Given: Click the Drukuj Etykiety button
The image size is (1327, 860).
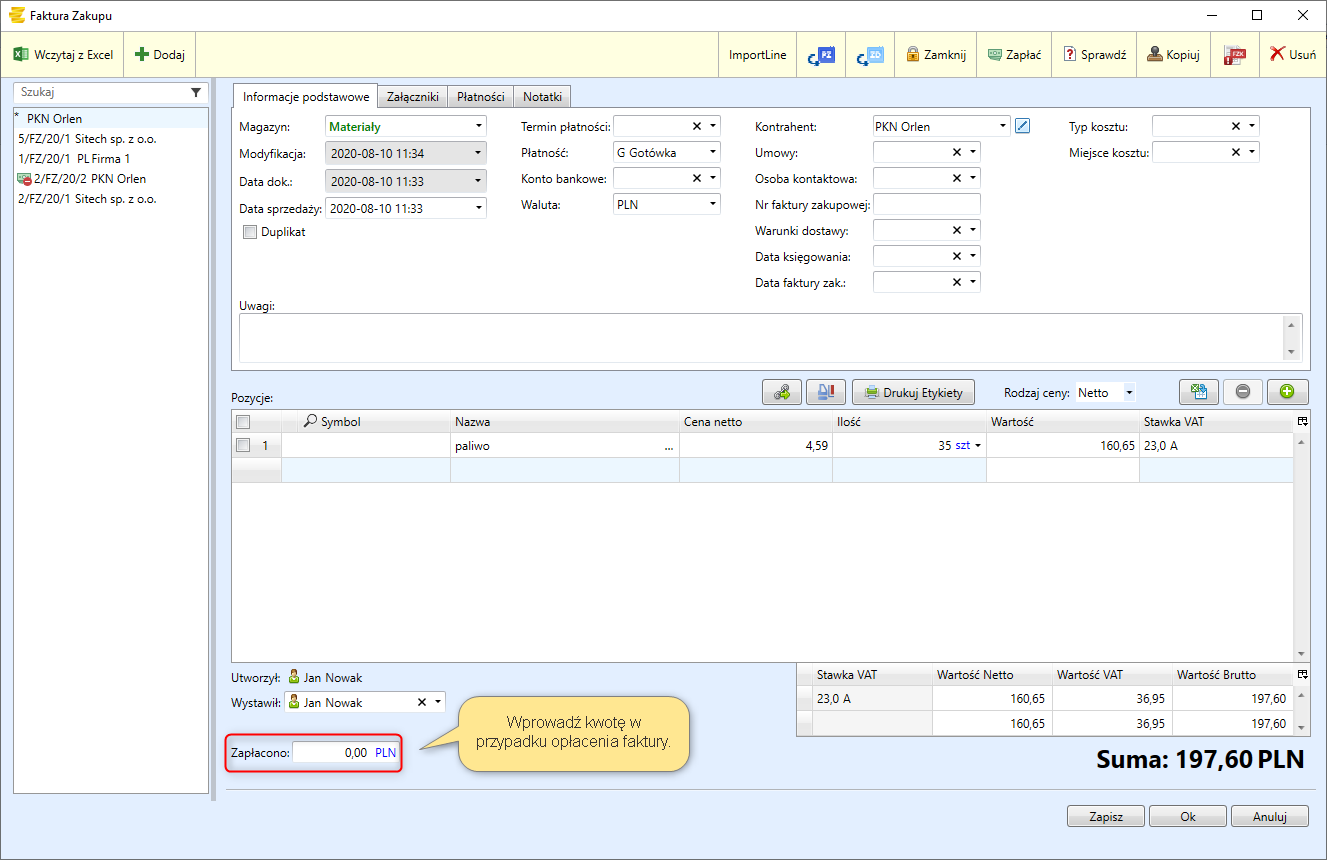Looking at the screenshot, I should [x=913, y=392].
